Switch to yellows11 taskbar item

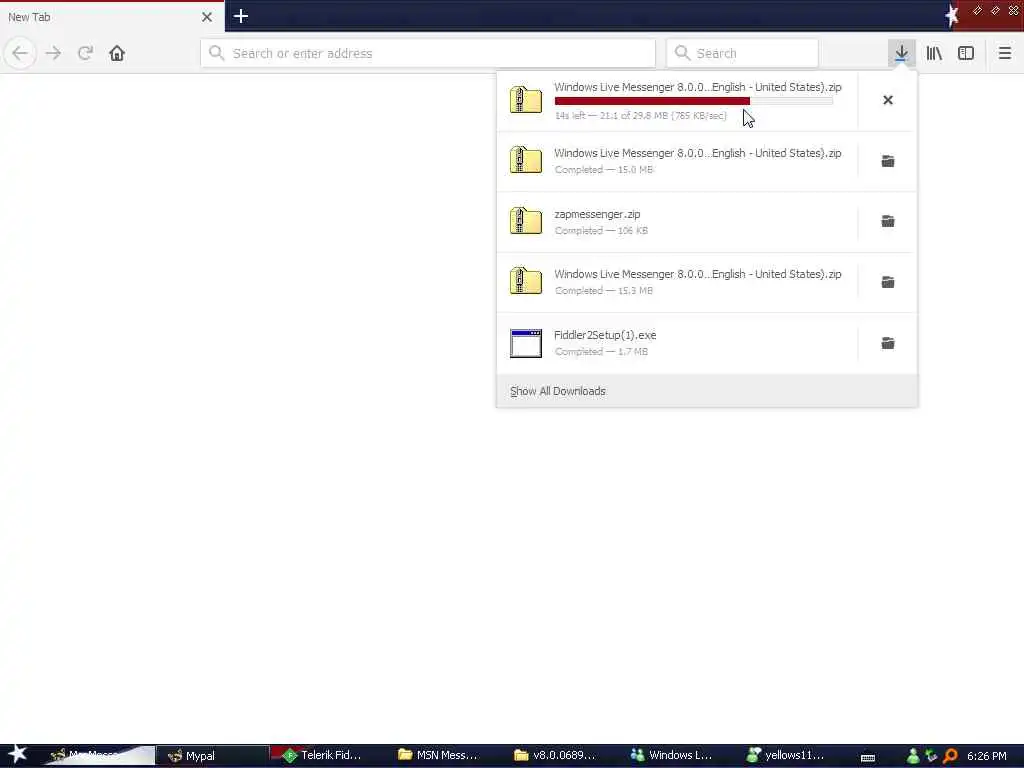tap(787, 756)
